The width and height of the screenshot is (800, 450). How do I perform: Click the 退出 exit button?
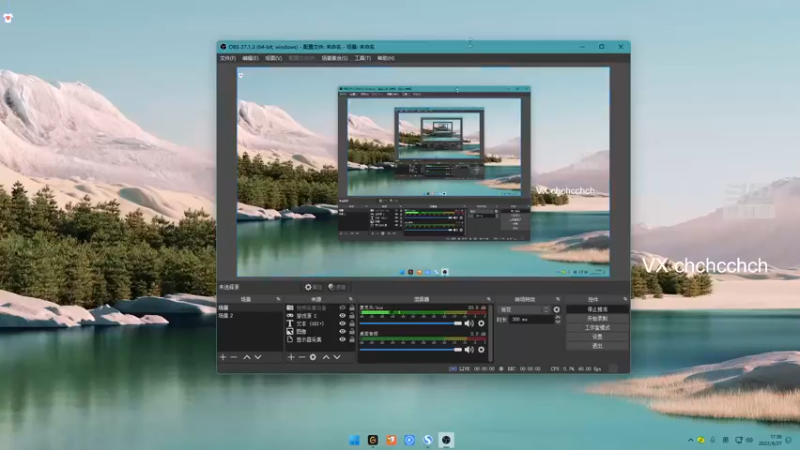pyautogui.click(x=597, y=346)
